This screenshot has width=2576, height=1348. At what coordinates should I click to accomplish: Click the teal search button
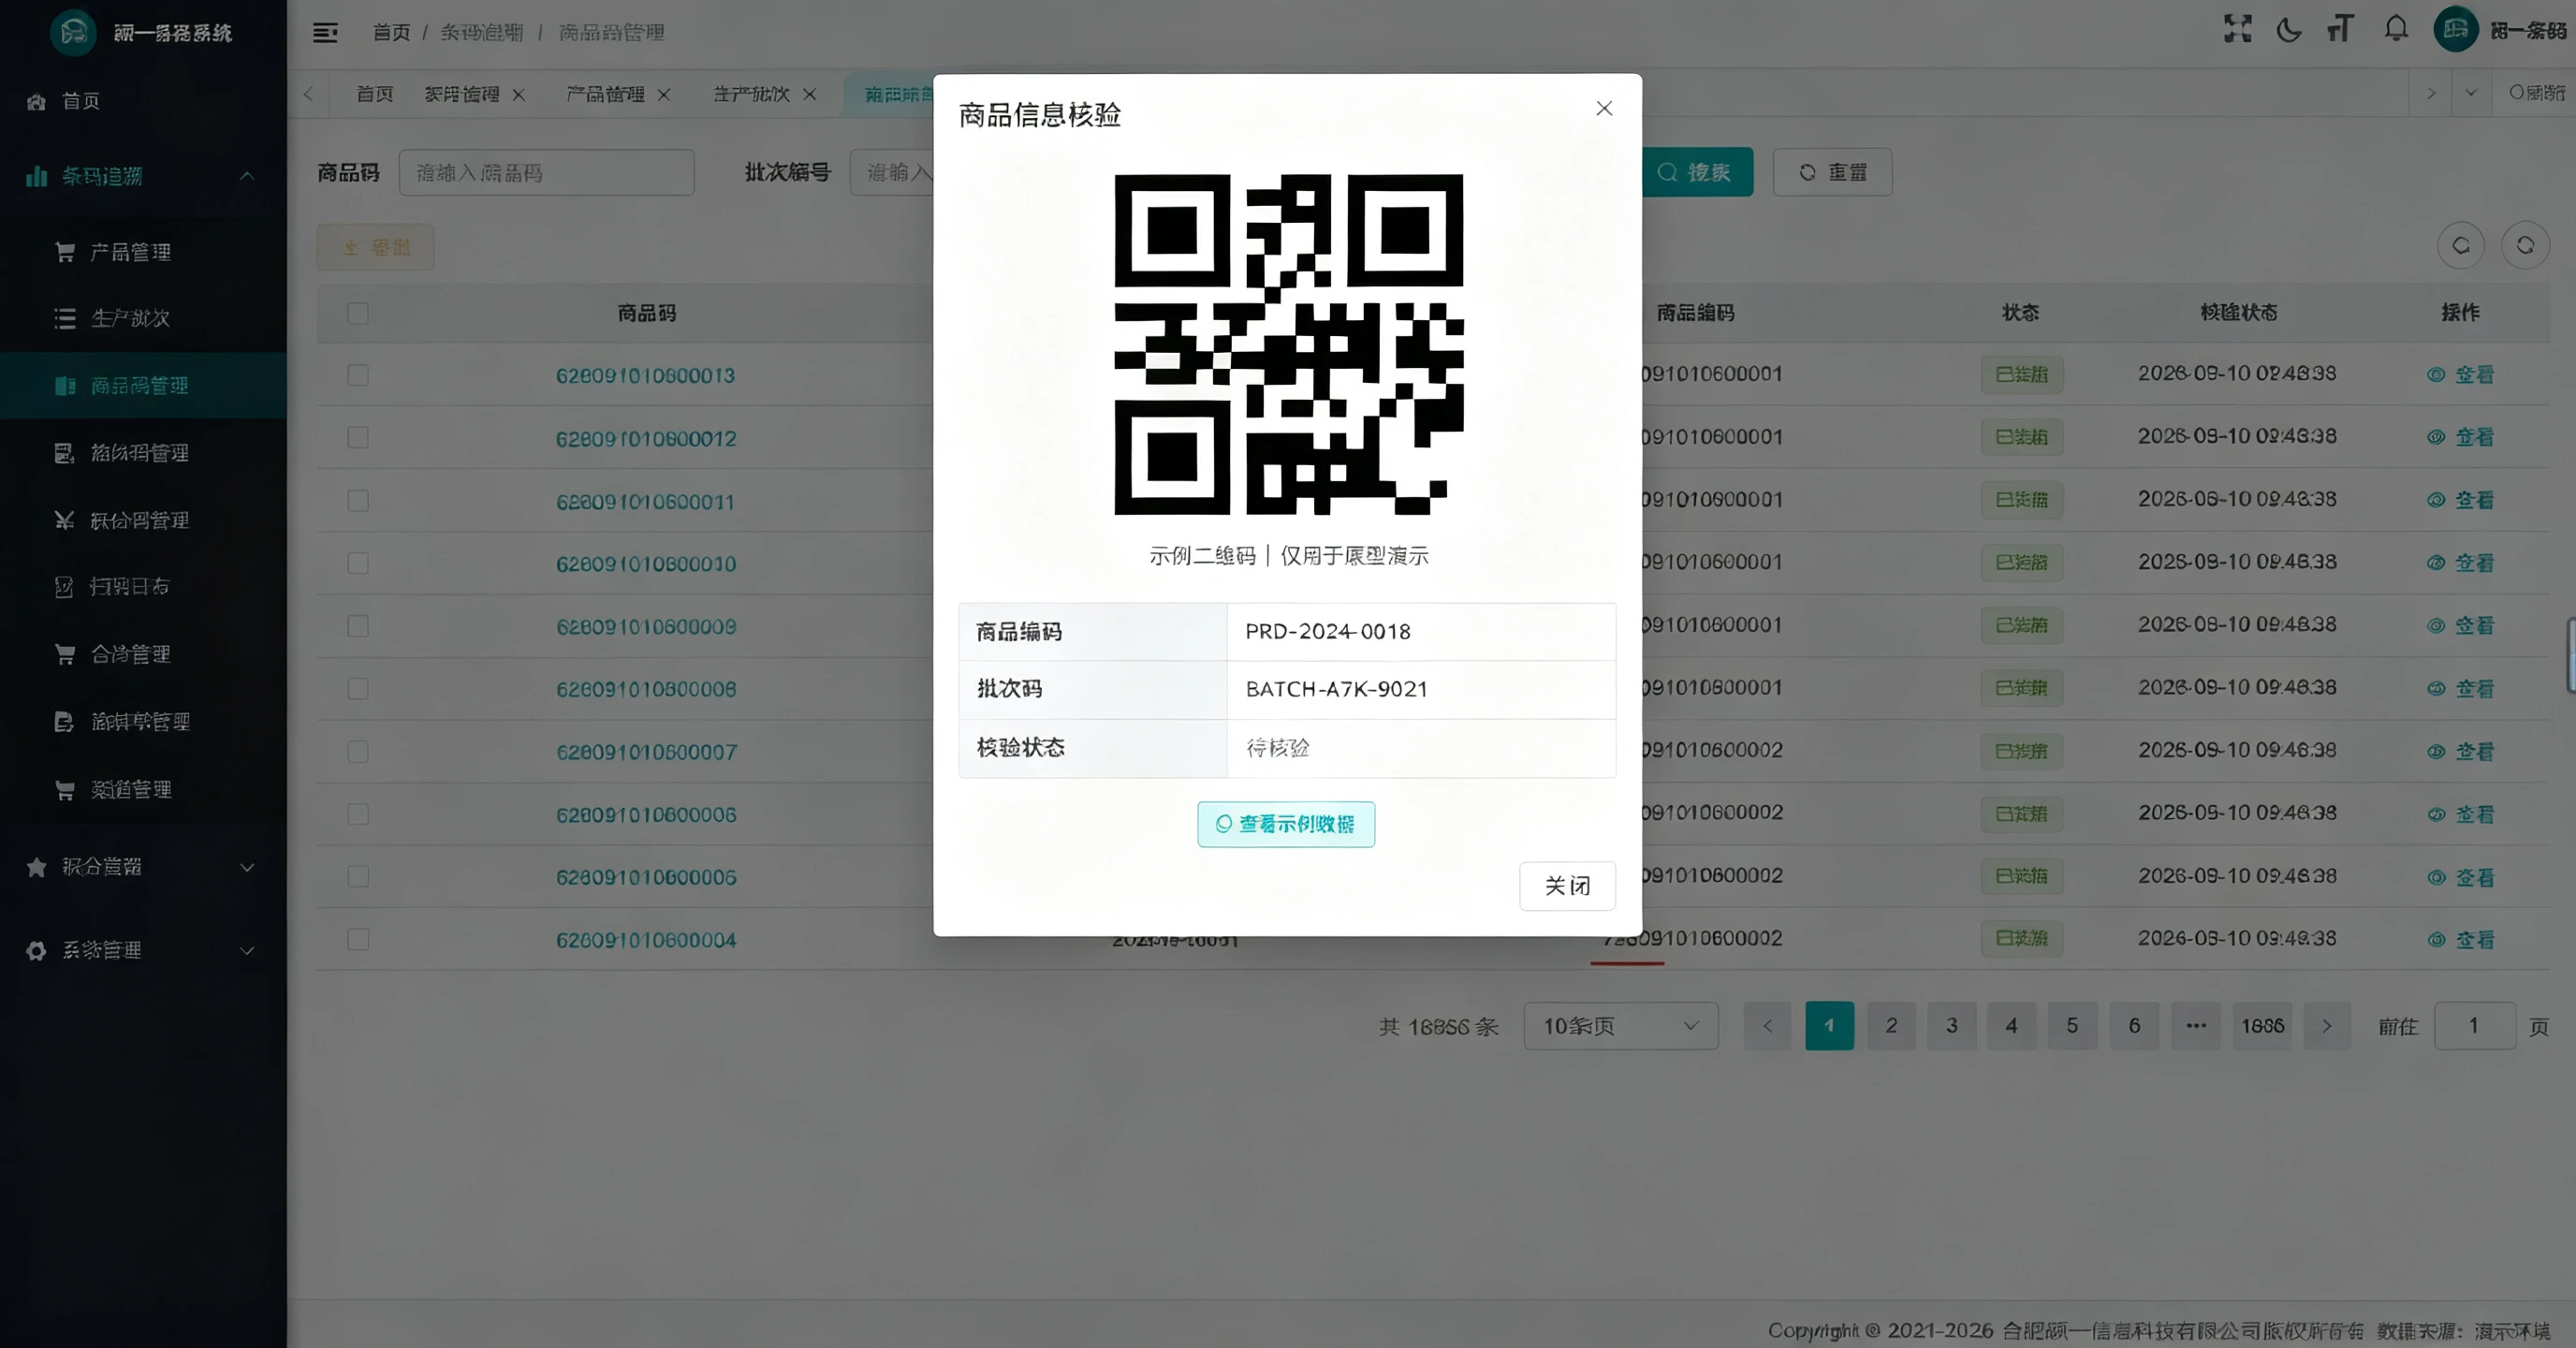[x=1698, y=172]
